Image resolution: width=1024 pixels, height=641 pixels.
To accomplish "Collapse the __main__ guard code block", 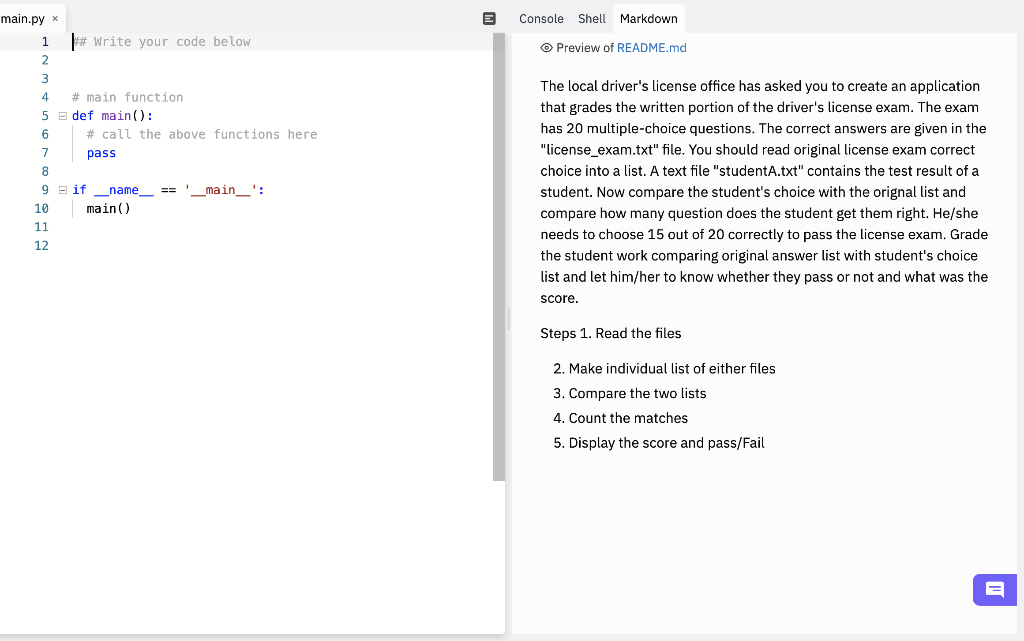I will (x=62, y=189).
